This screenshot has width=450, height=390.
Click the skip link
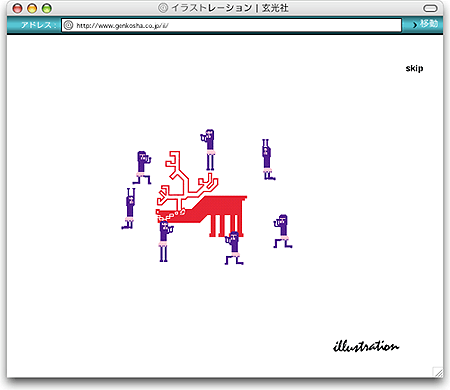point(414,68)
